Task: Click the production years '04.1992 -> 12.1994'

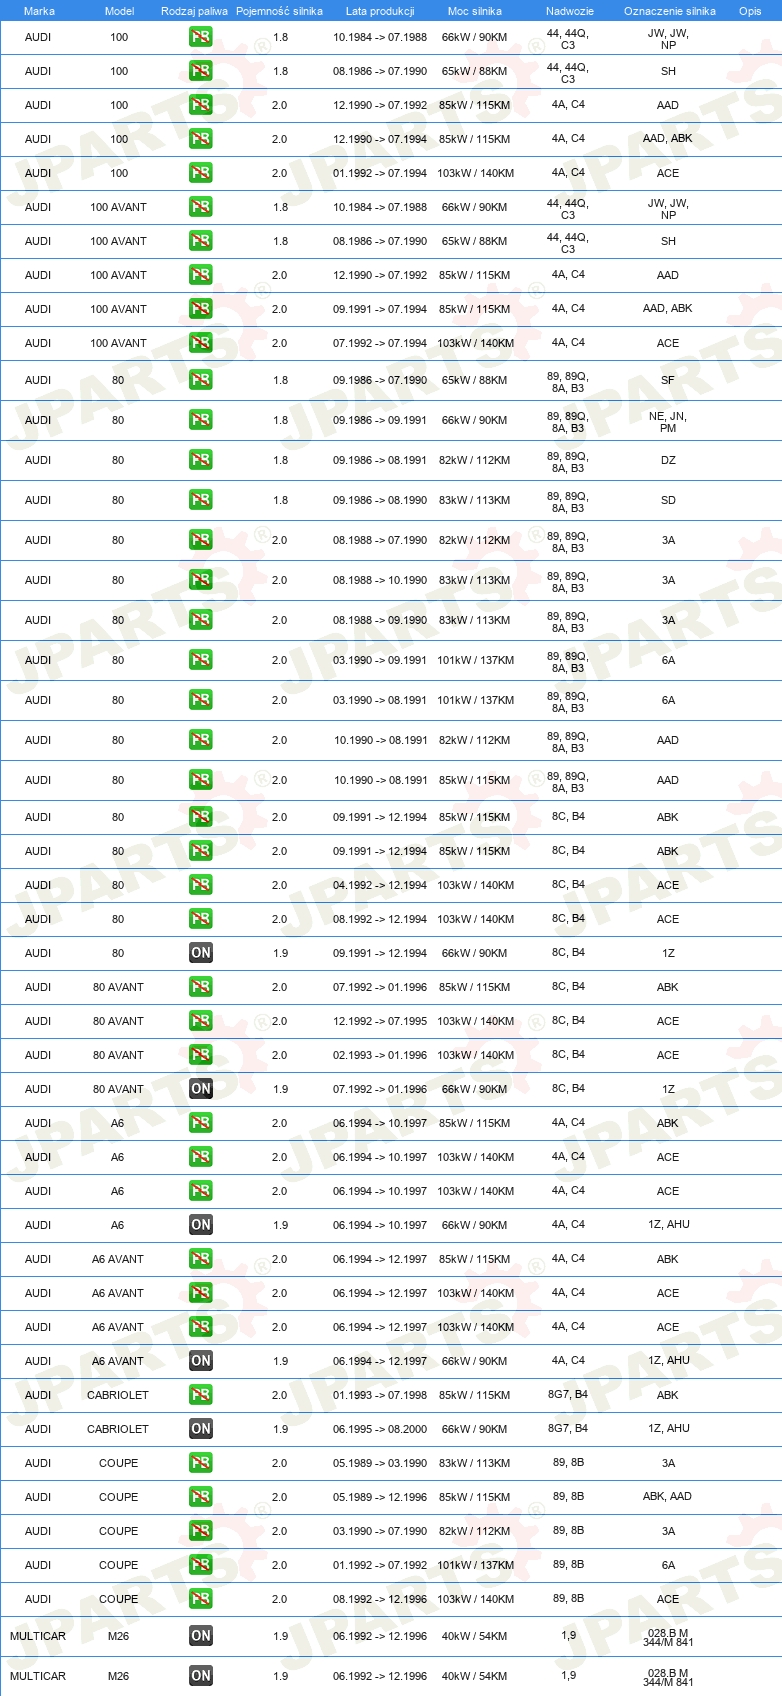Action: [380, 885]
